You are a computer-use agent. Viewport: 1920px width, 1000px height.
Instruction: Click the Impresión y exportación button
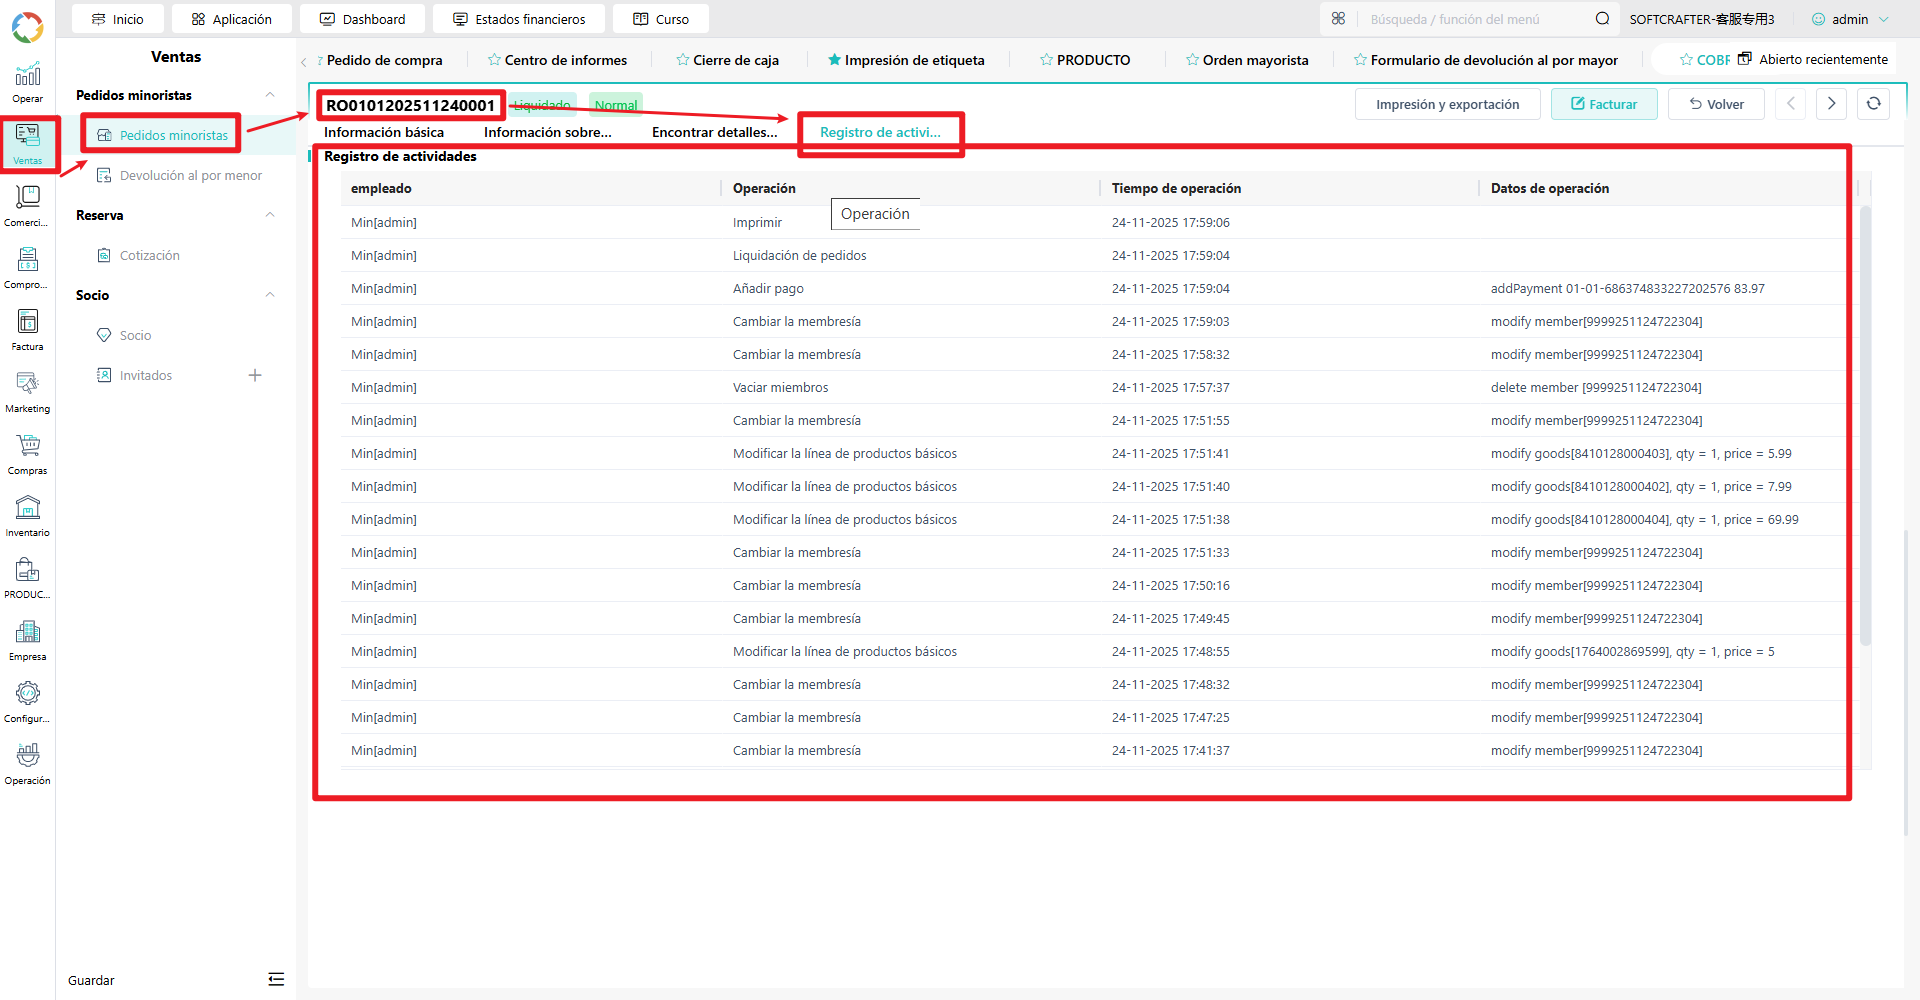click(1447, 104)
